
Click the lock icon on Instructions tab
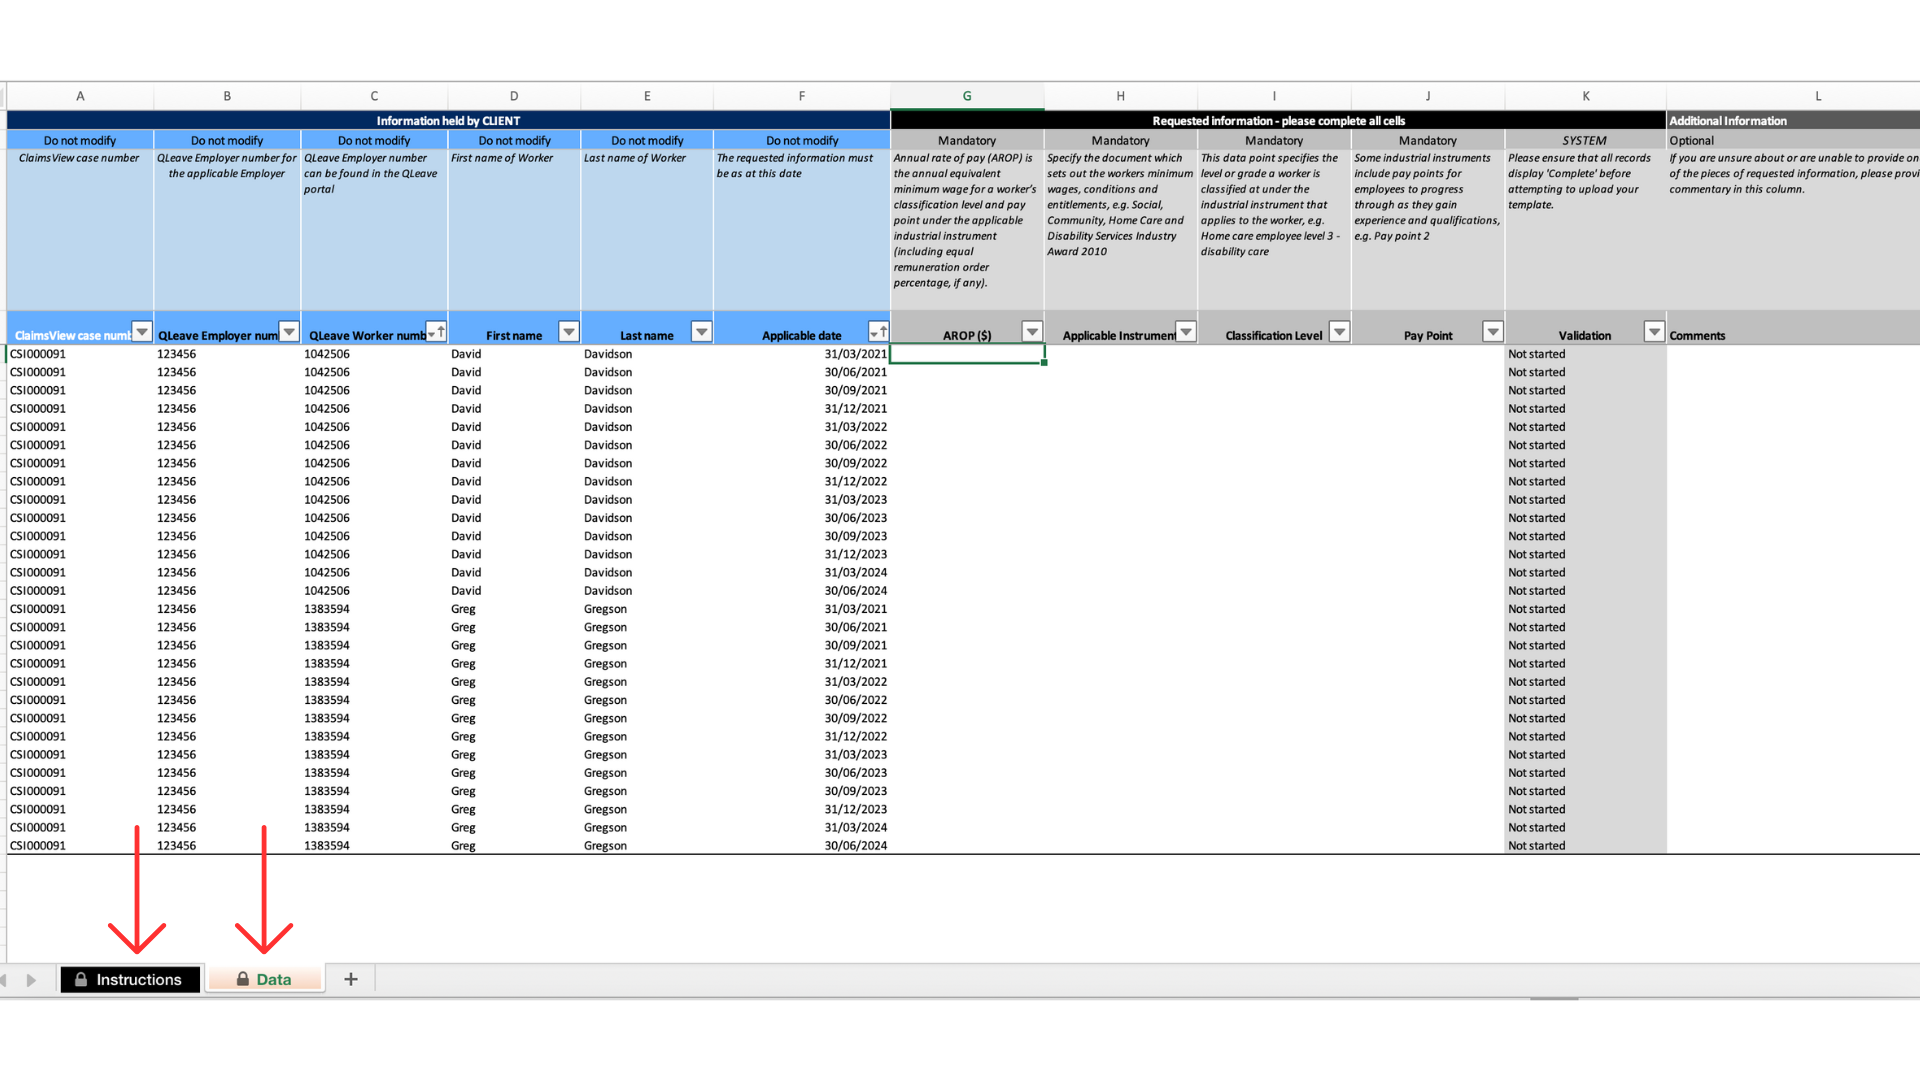click(x=81, y=980)
